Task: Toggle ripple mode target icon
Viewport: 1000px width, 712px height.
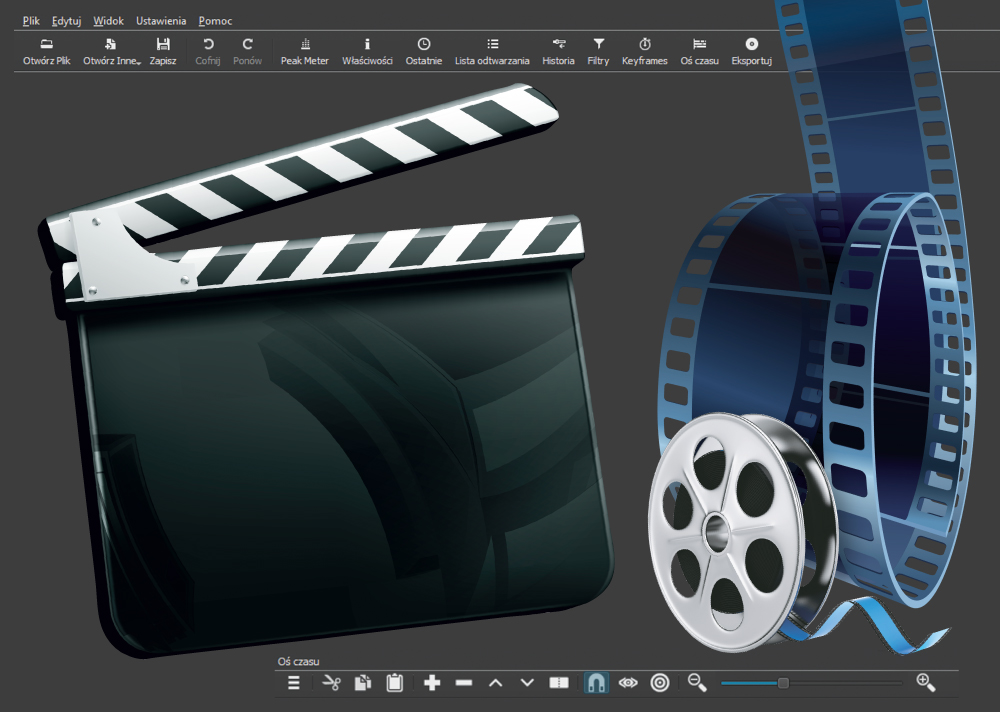Action: pyautogui.click(x=659, y=683)
